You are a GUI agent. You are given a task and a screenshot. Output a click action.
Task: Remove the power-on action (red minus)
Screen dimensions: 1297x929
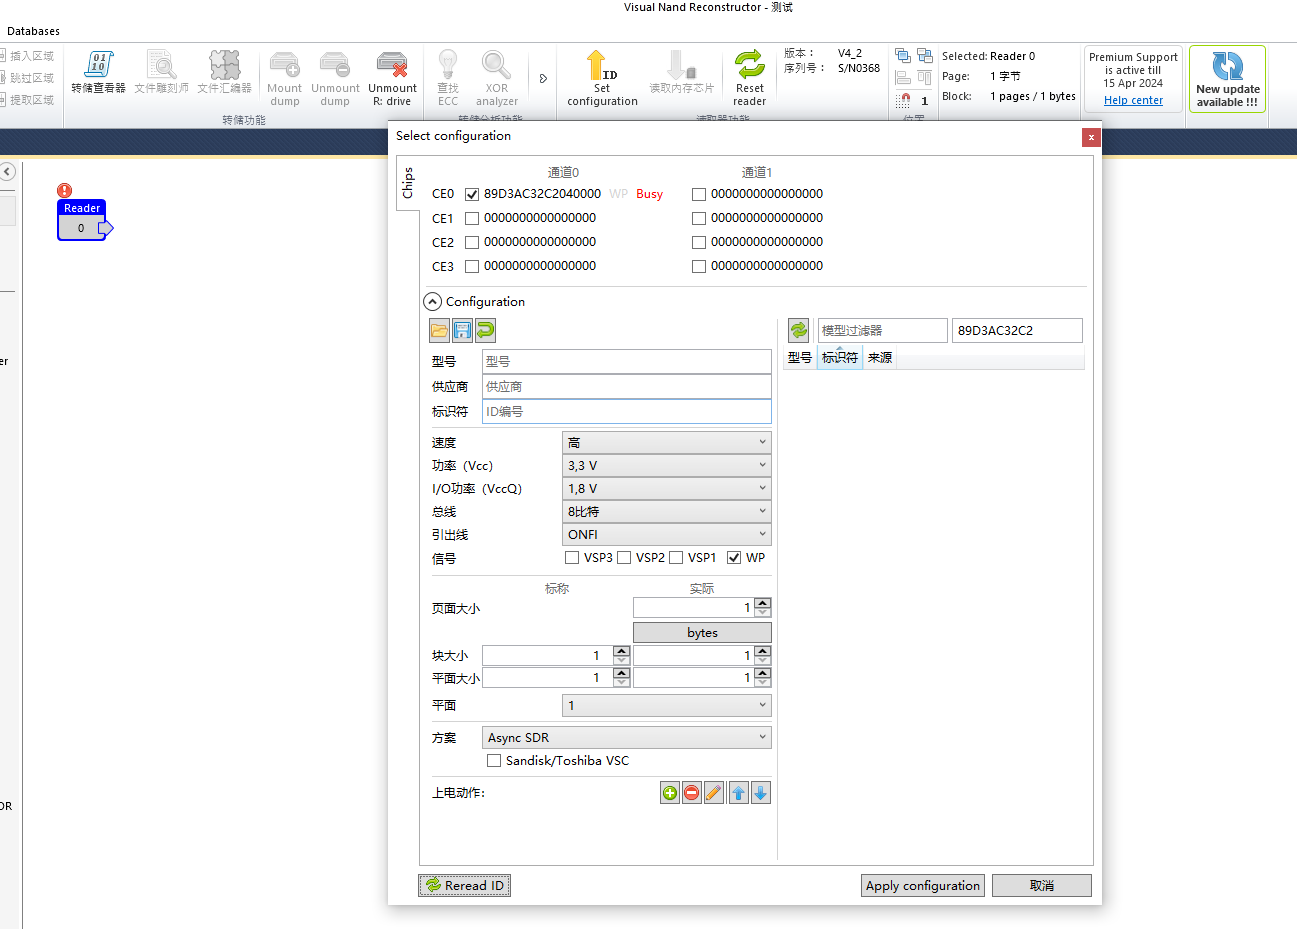click(x=692, y=793)
